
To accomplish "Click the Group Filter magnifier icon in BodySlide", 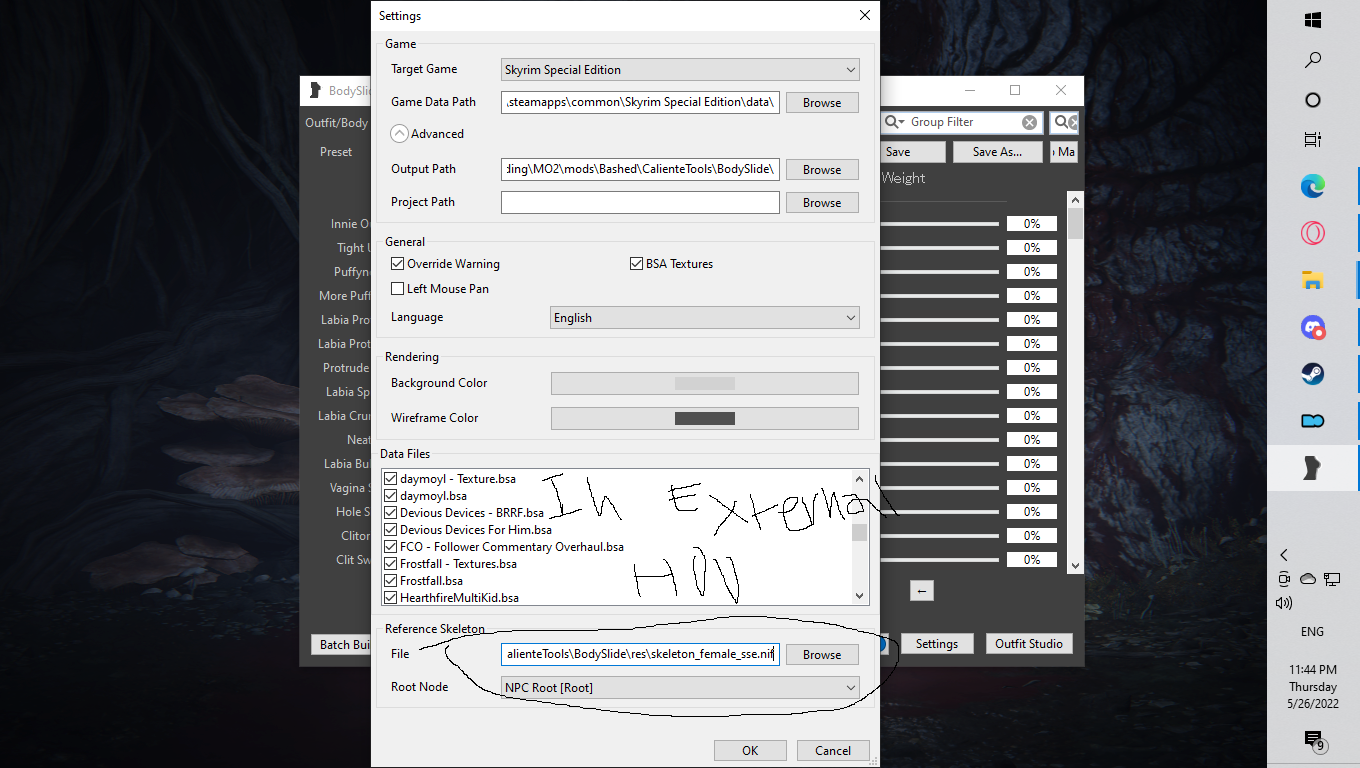I will click(x=895, y=122).
